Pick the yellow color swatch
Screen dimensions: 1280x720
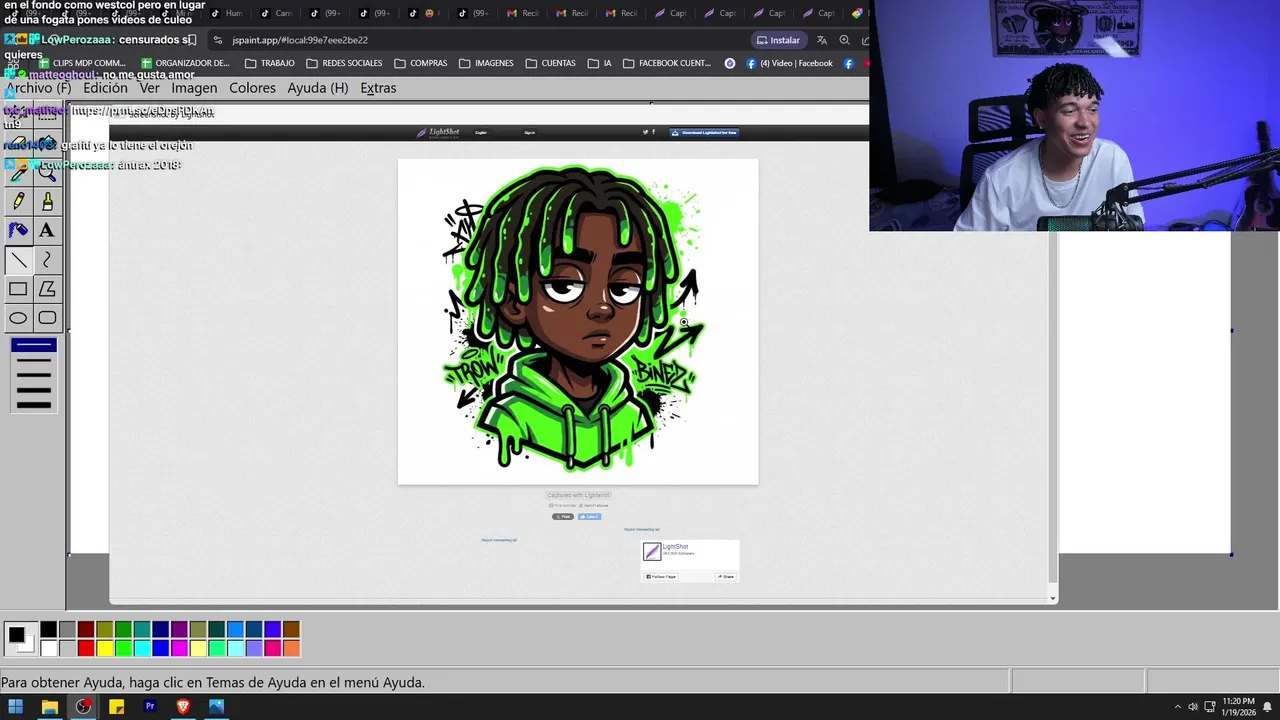(x=104, y=648)
